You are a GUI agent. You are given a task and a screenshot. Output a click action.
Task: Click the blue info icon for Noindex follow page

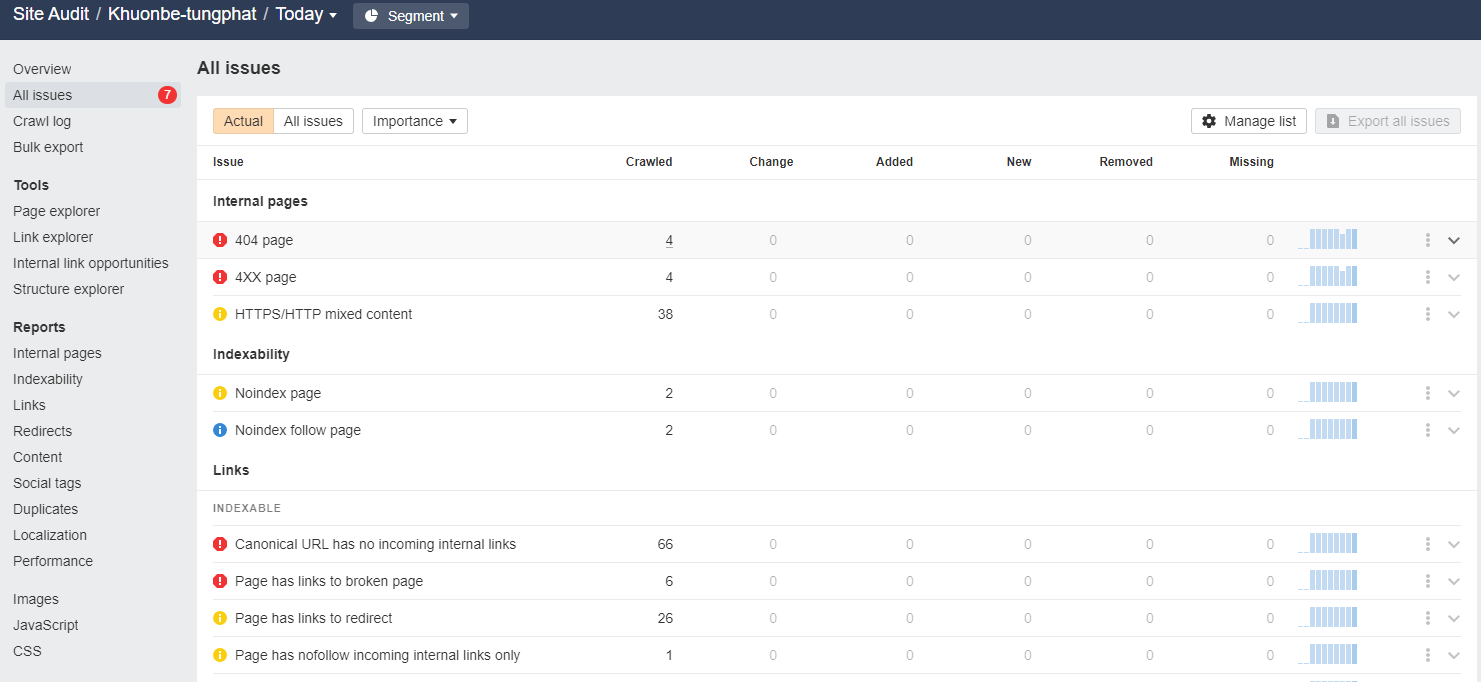(220, 430)
